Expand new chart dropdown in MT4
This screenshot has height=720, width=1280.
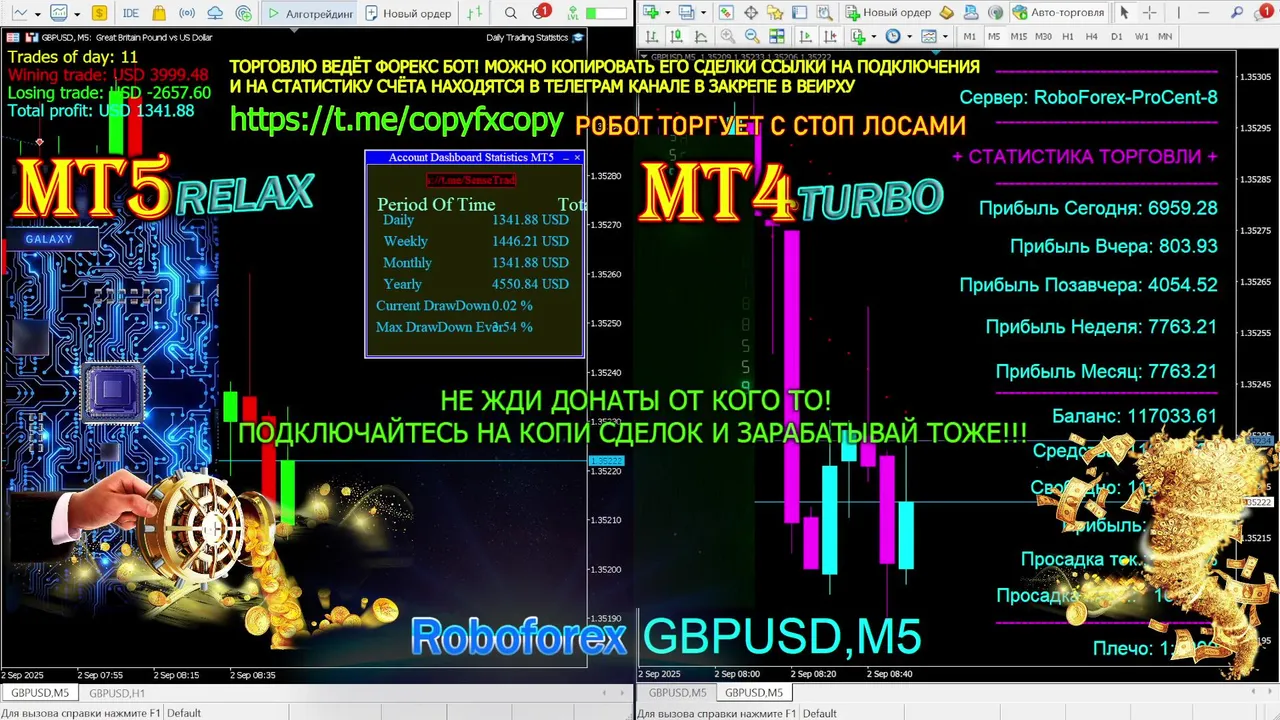pos(667,13)
